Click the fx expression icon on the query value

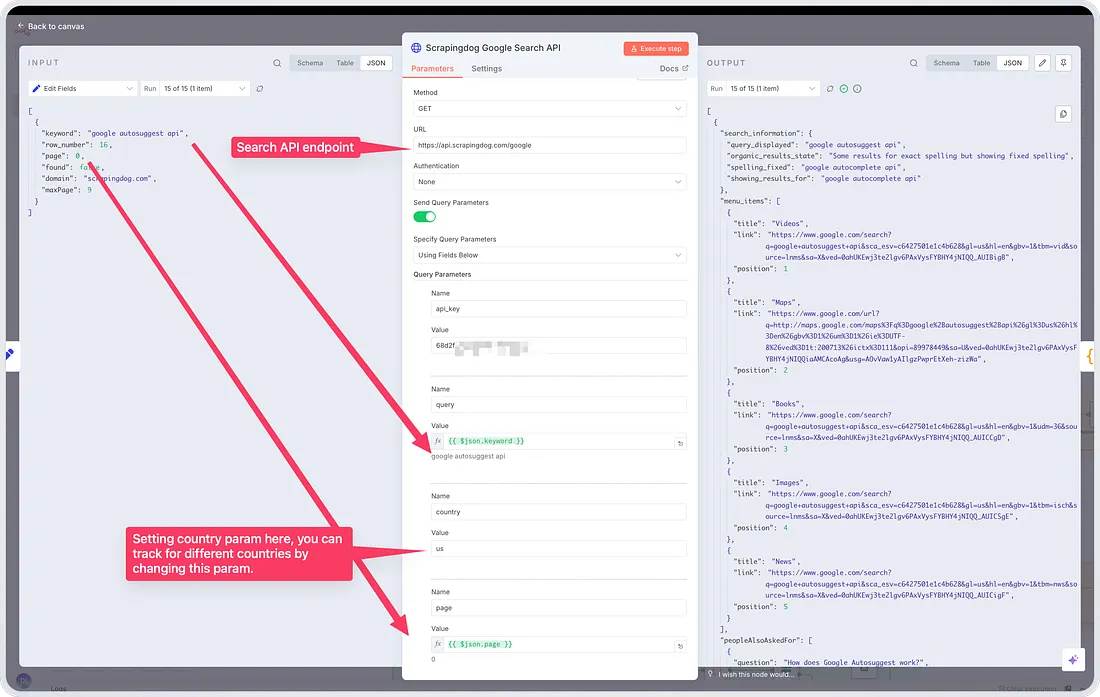(x=438, y=441)
